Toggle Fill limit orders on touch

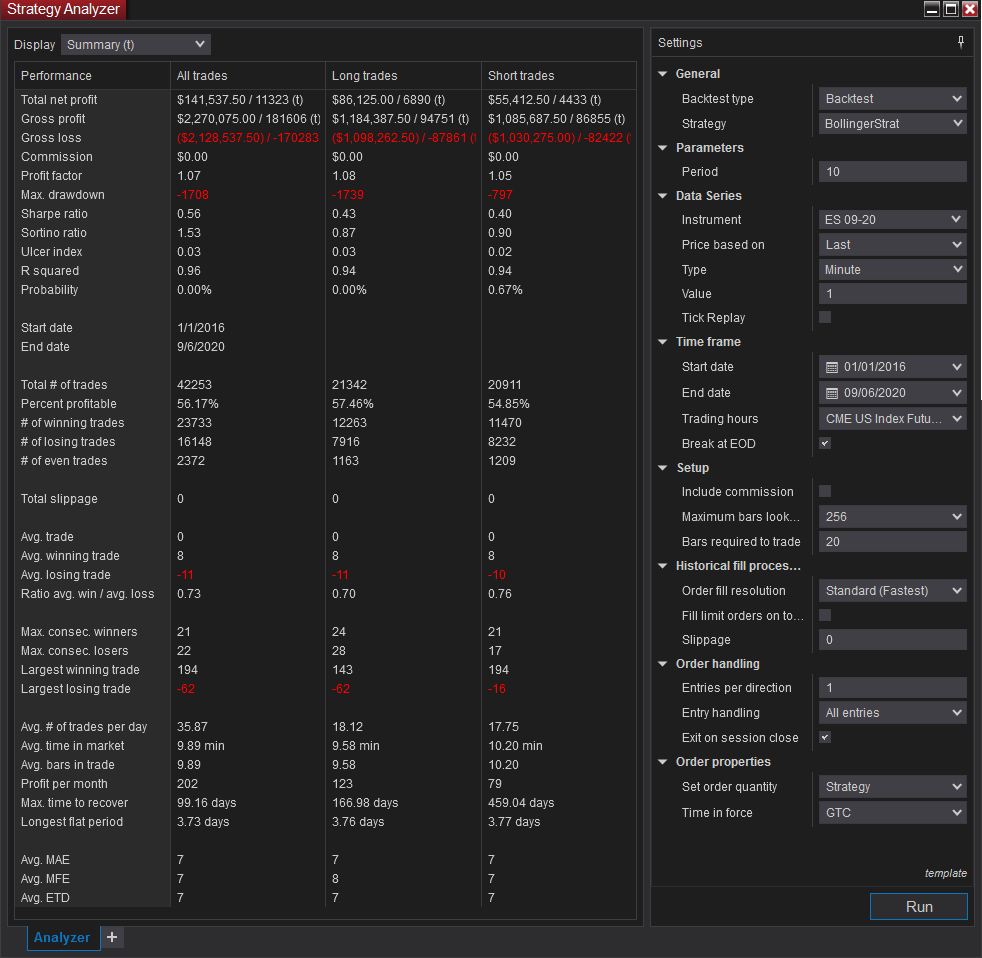pos(825,615)
